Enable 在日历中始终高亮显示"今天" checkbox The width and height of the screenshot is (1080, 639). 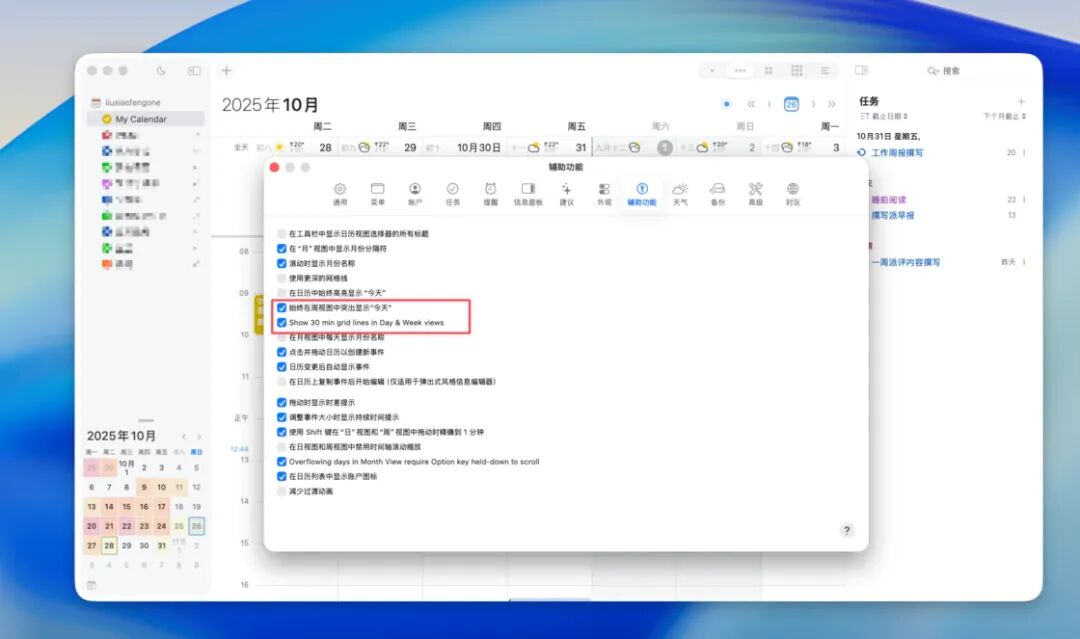point(282,293)
